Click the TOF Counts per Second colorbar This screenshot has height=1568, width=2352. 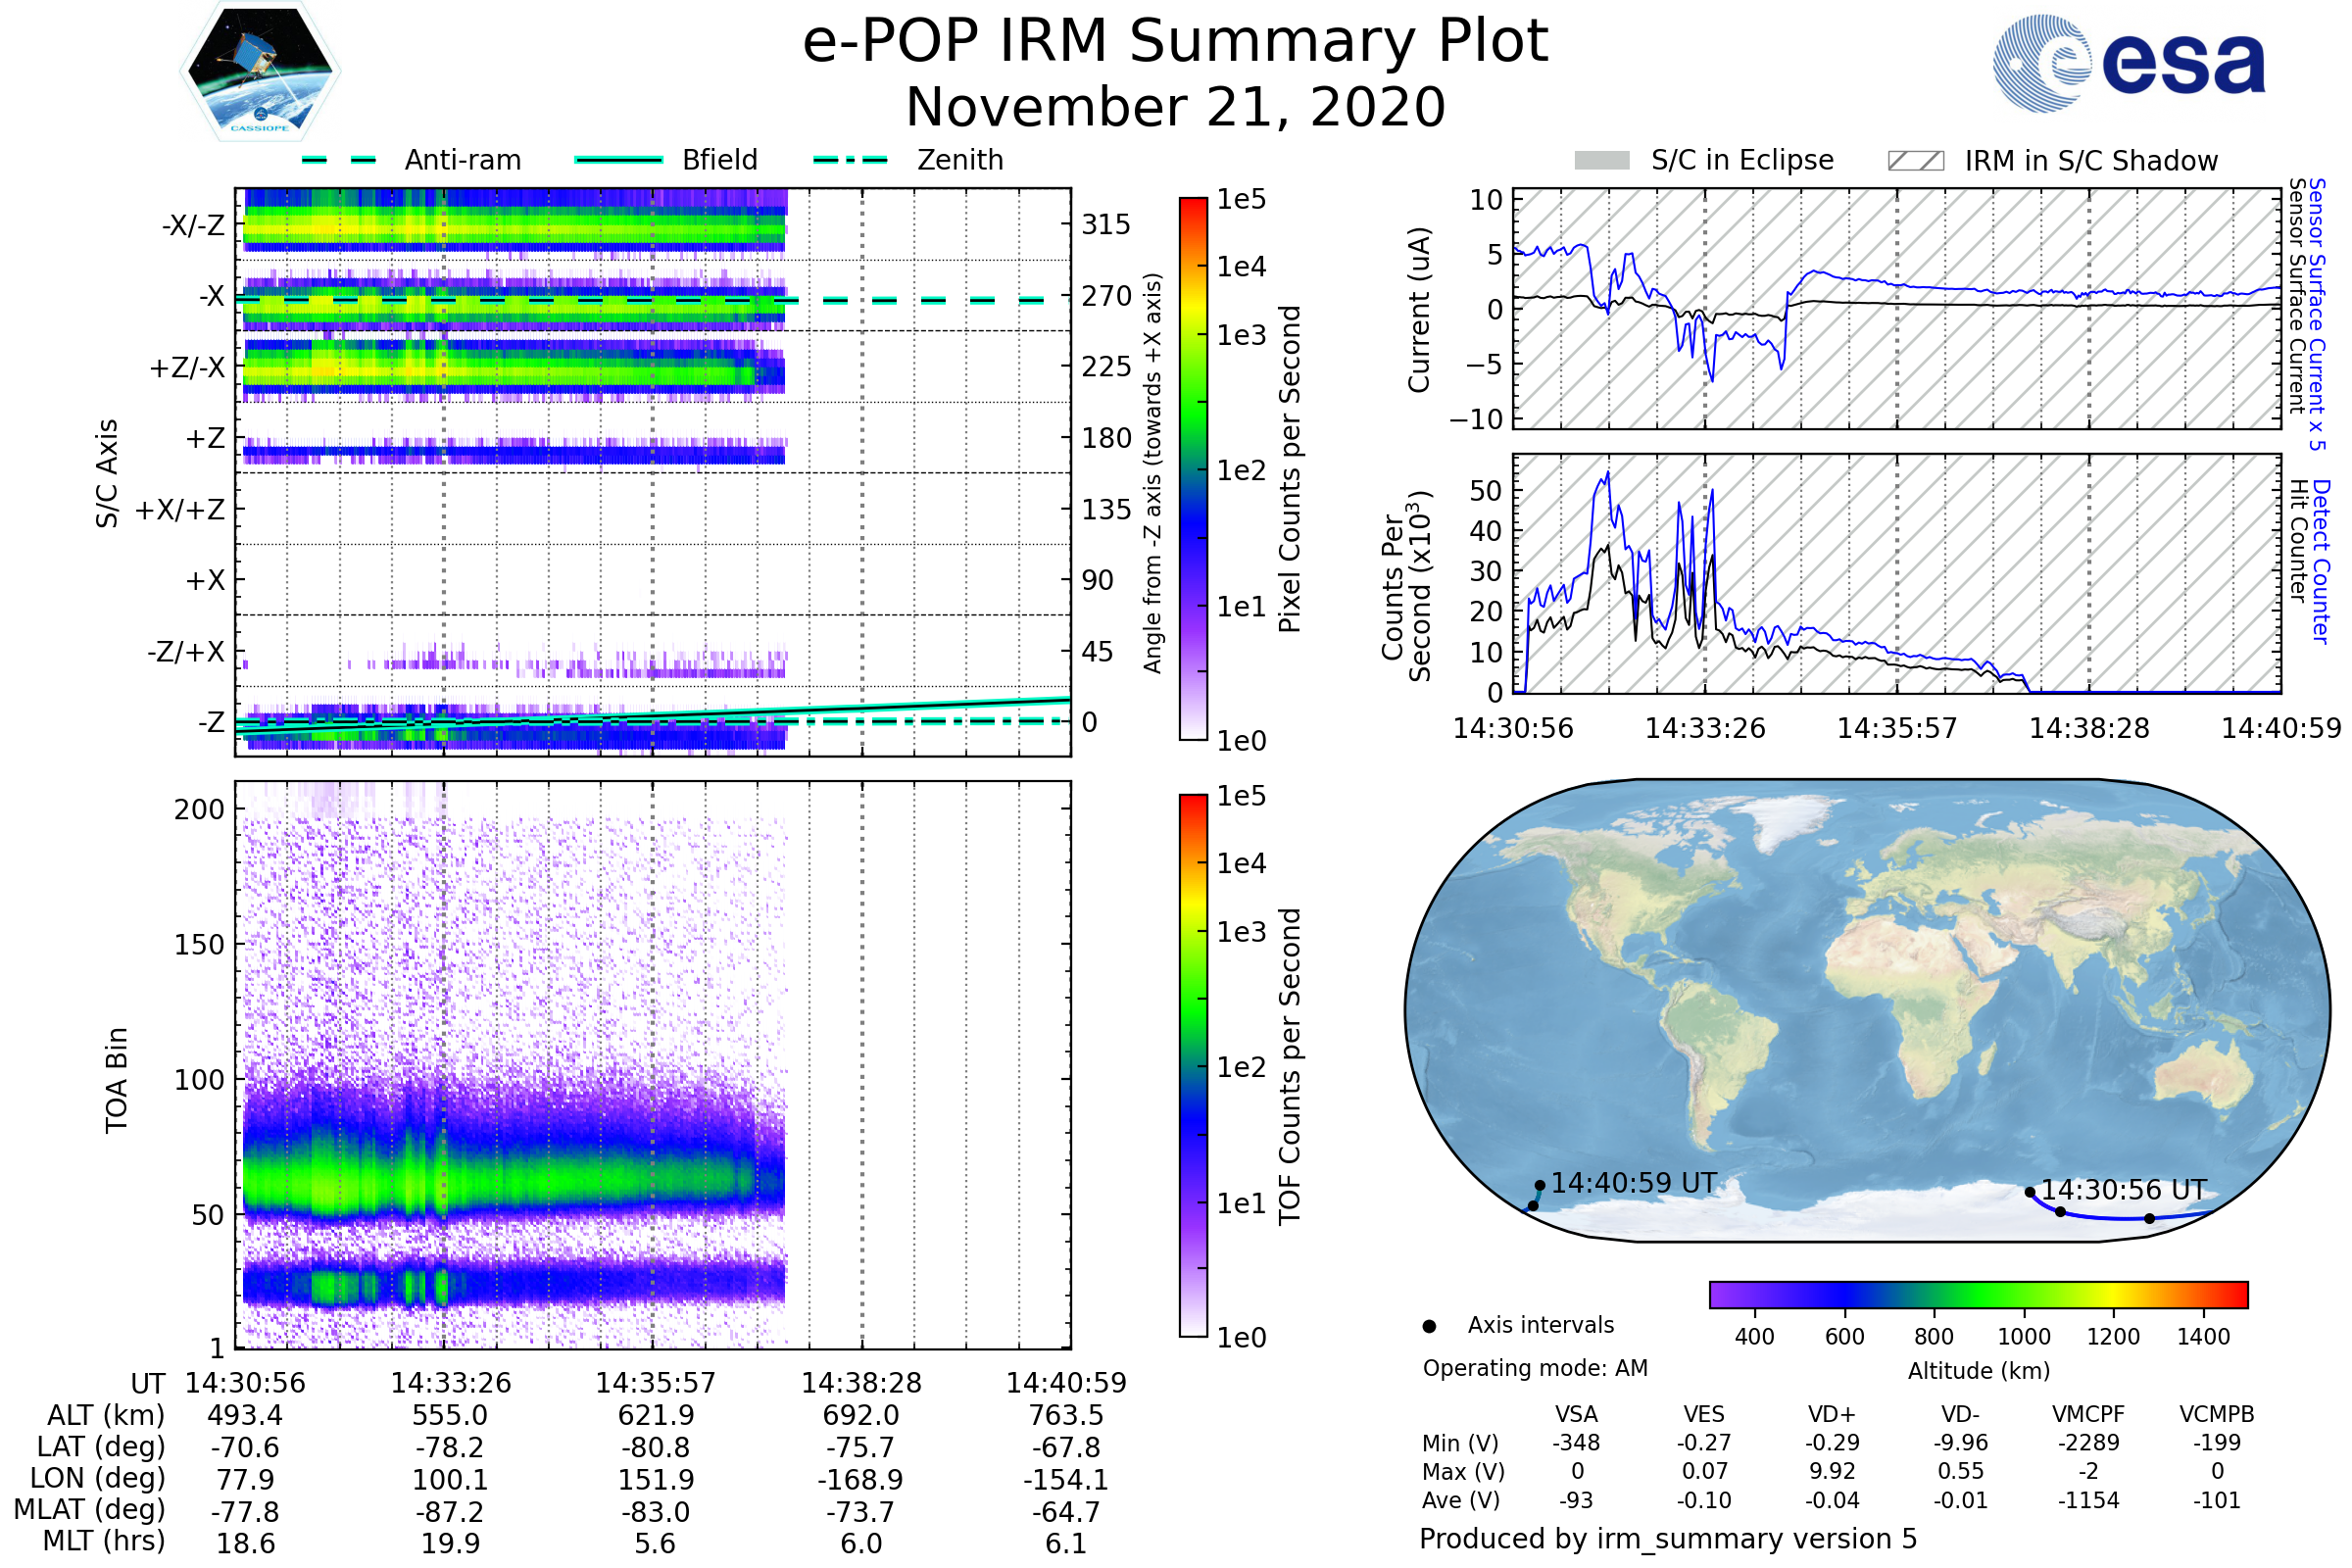[1193, 1065]
